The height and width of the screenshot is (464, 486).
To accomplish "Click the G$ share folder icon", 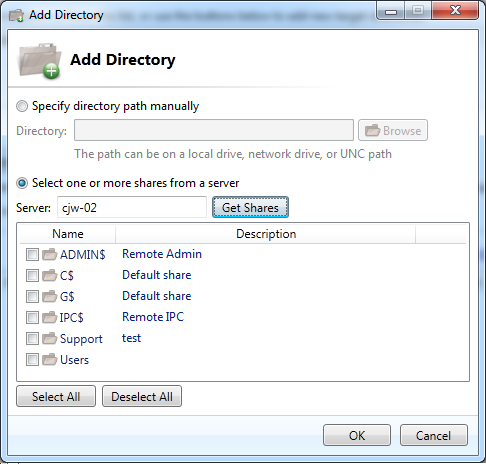I will 50,296.
